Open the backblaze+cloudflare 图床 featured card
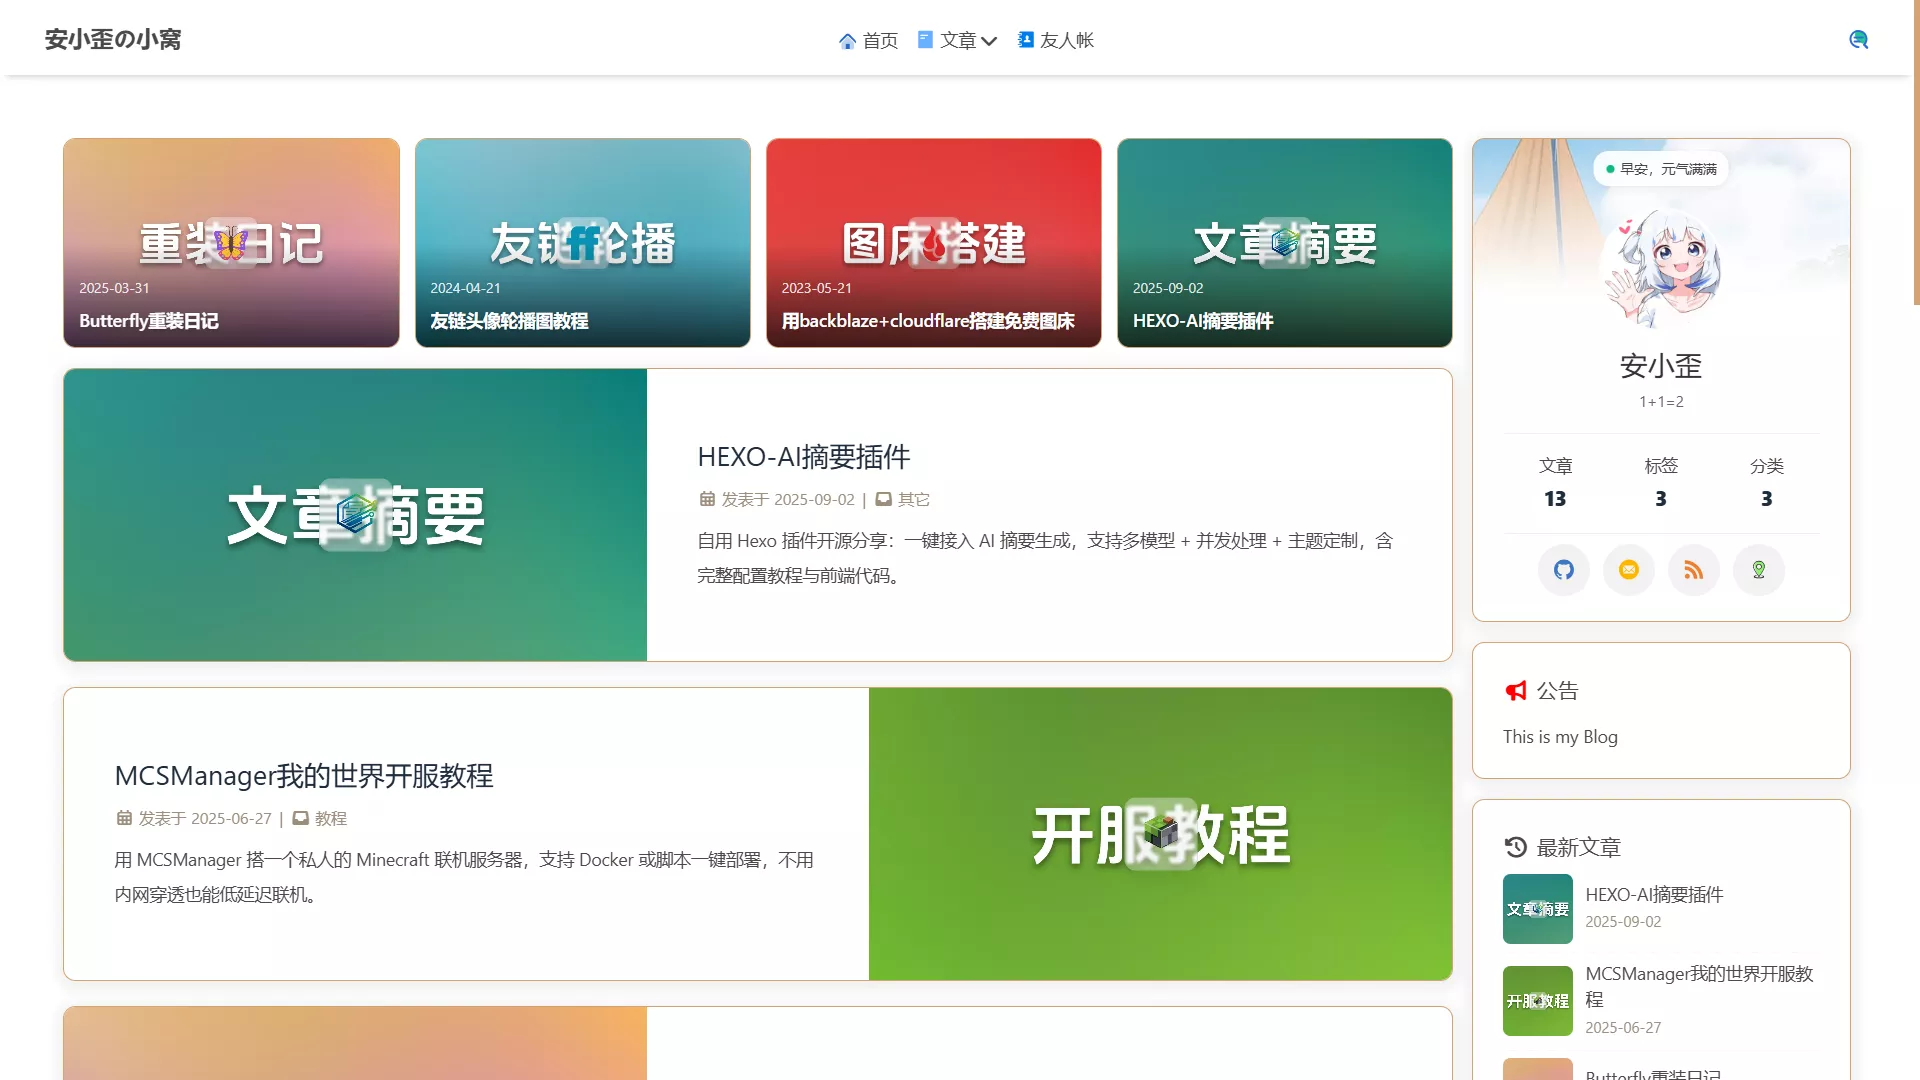Screen dimensions: 1920x1080 click(x=933, y=243)
